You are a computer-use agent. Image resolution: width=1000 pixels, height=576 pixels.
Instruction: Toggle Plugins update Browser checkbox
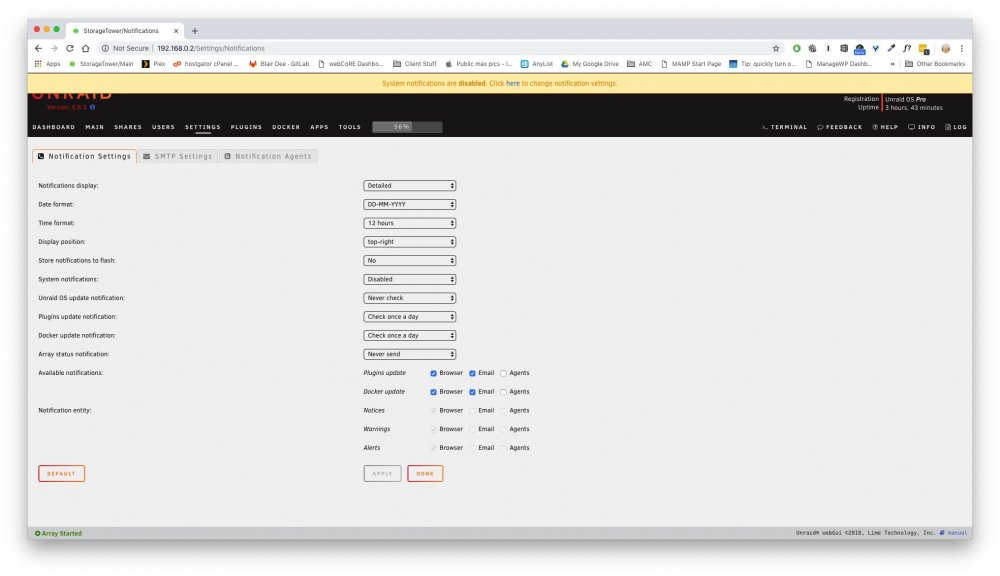(433, 373)
